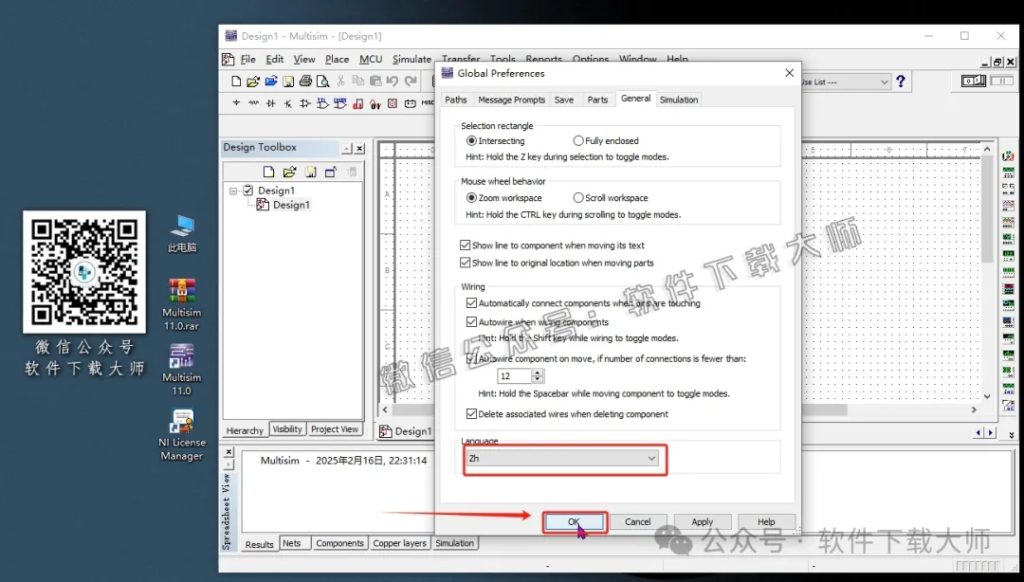Open the In Use List dropdown
The width and height of the screenshot is (1024, 582).
click(x=884, y=81)
